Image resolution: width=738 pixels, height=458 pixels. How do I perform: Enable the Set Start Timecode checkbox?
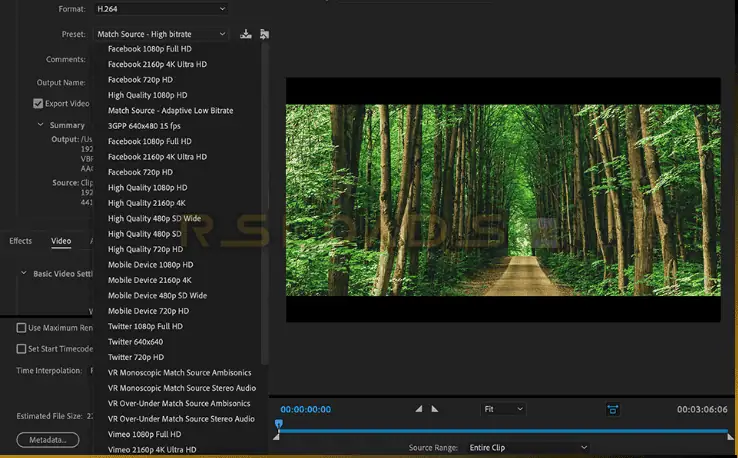pyautogui.click(x=21, y=349)
